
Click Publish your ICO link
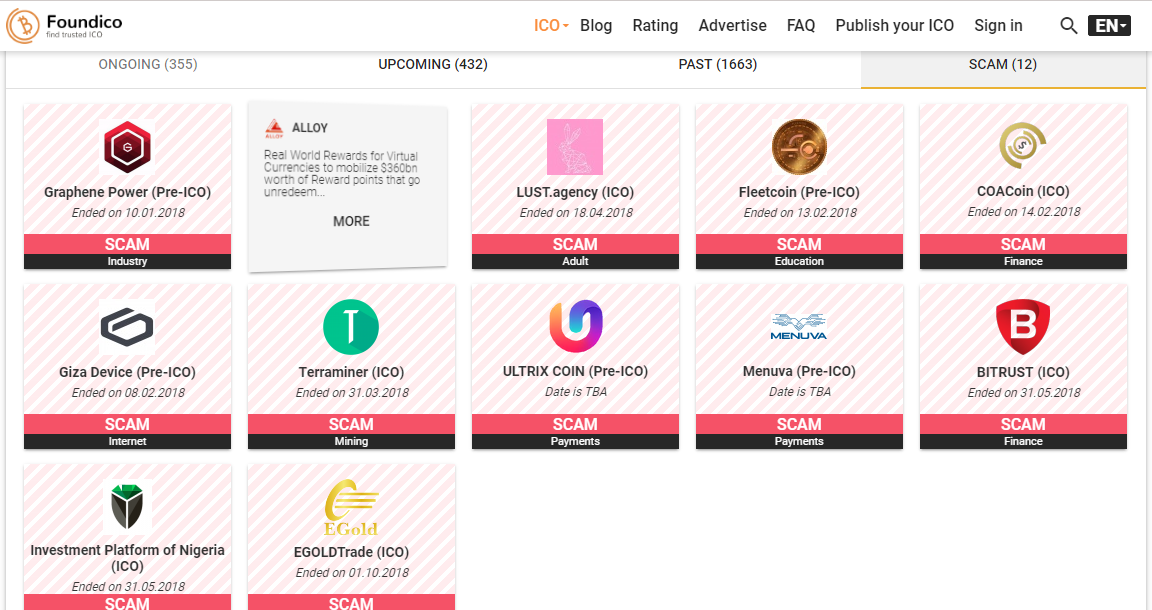pos(894,26)
